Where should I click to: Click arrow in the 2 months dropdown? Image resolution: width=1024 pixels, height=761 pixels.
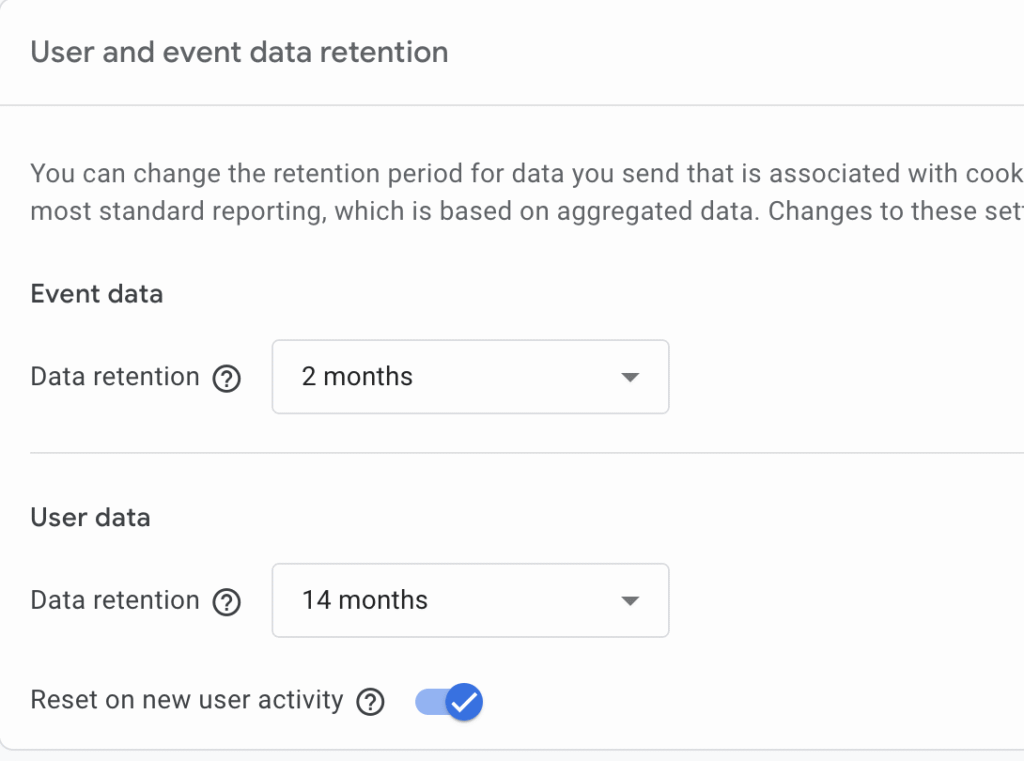point(629,378)
